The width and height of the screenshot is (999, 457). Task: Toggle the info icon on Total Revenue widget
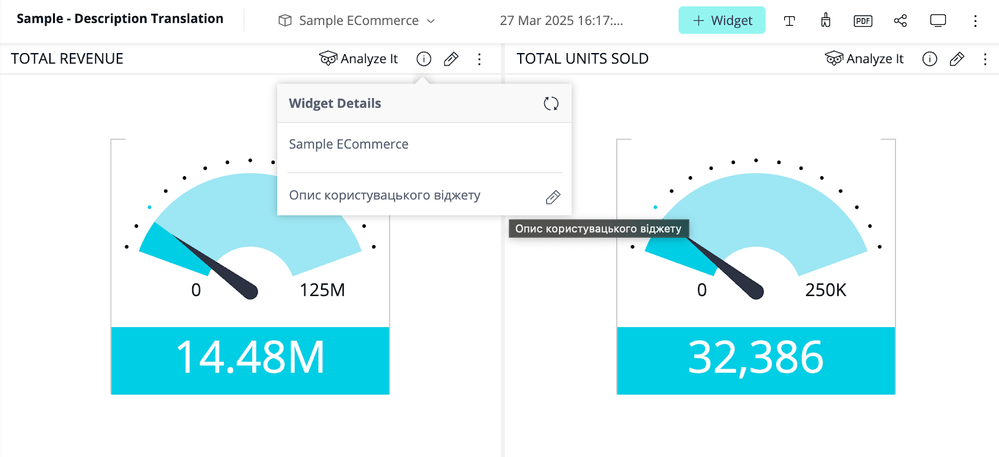click(x=423, y=59)
